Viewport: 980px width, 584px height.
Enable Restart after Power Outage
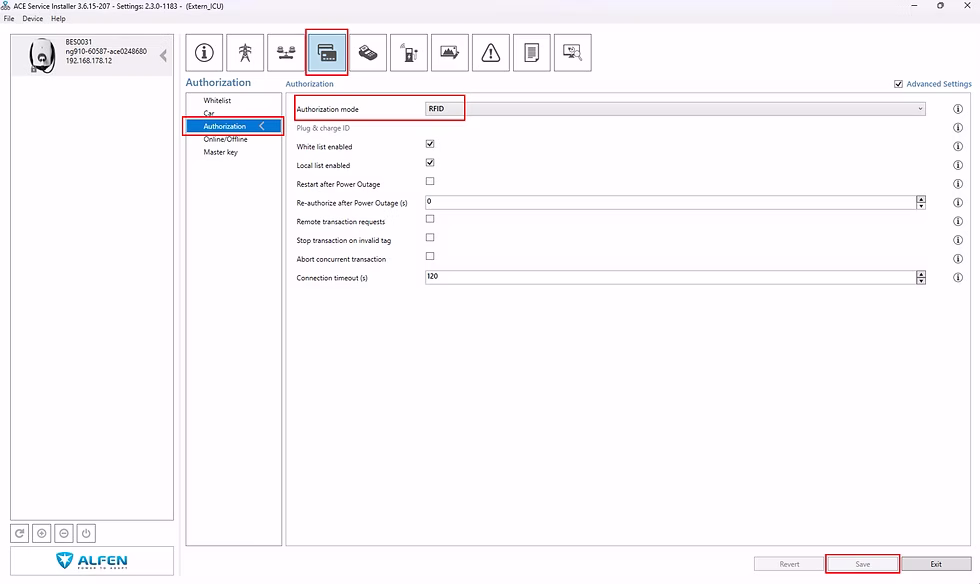click(430, 181)
